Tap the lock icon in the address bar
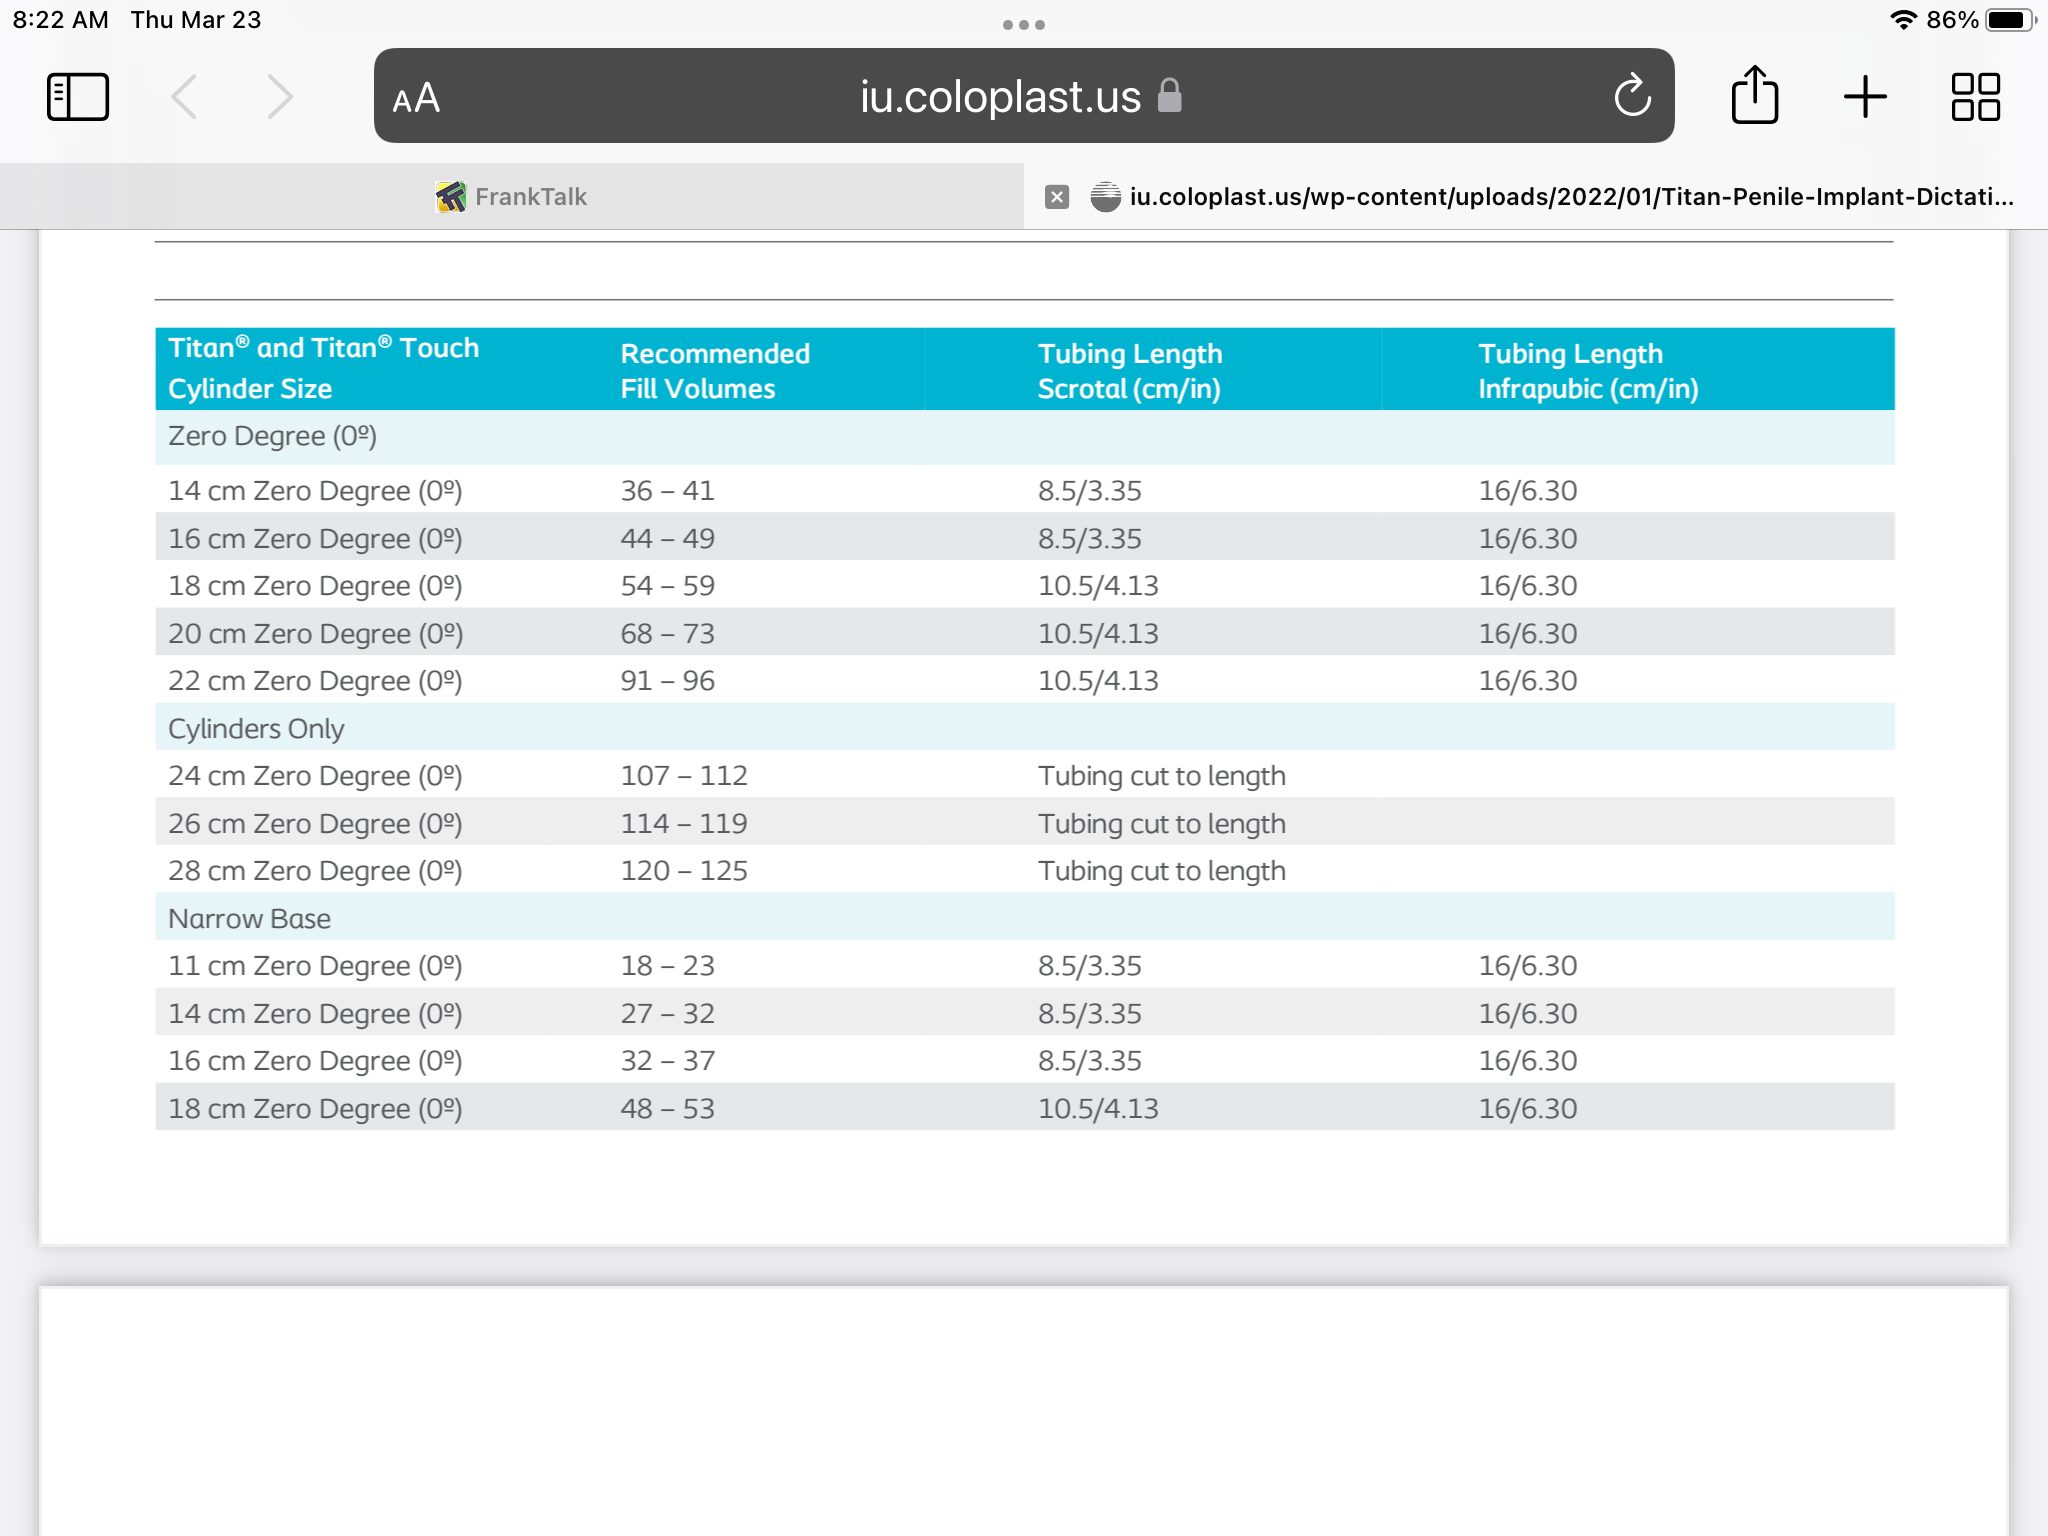The height and width of the screenshot is (1536, 2048). point(1170,96)
